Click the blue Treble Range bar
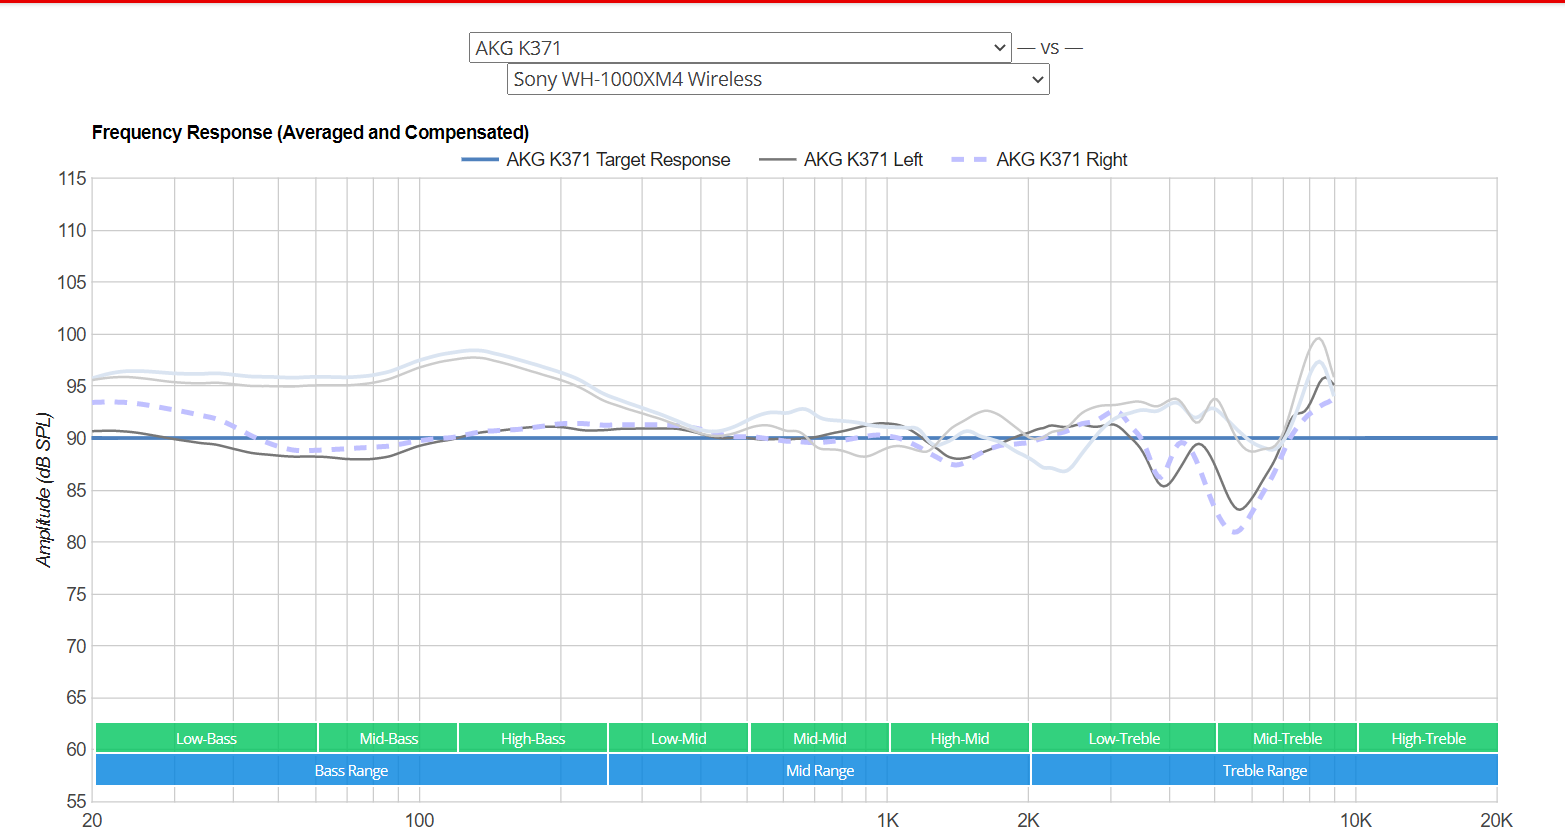1565x836 pixels. tap(1265, 770)
